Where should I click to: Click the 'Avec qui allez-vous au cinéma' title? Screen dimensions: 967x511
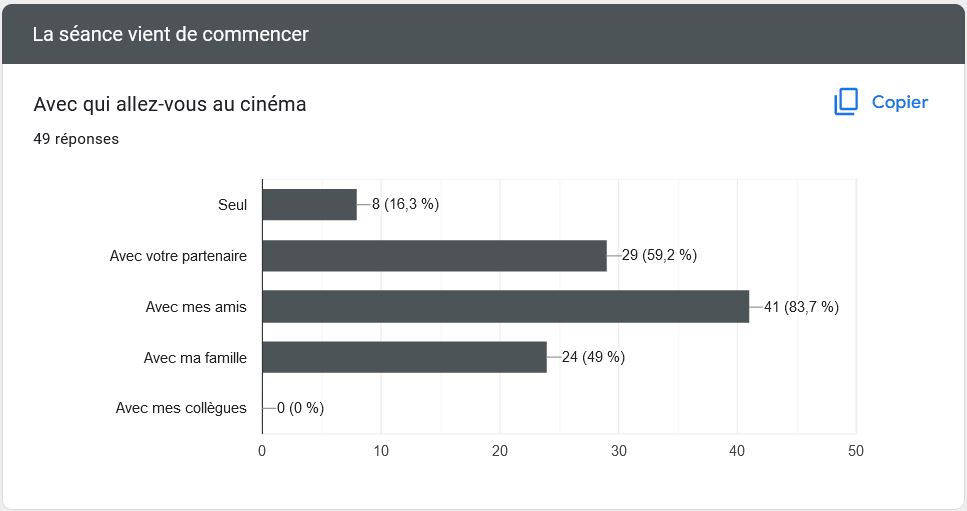coord(170,104)
